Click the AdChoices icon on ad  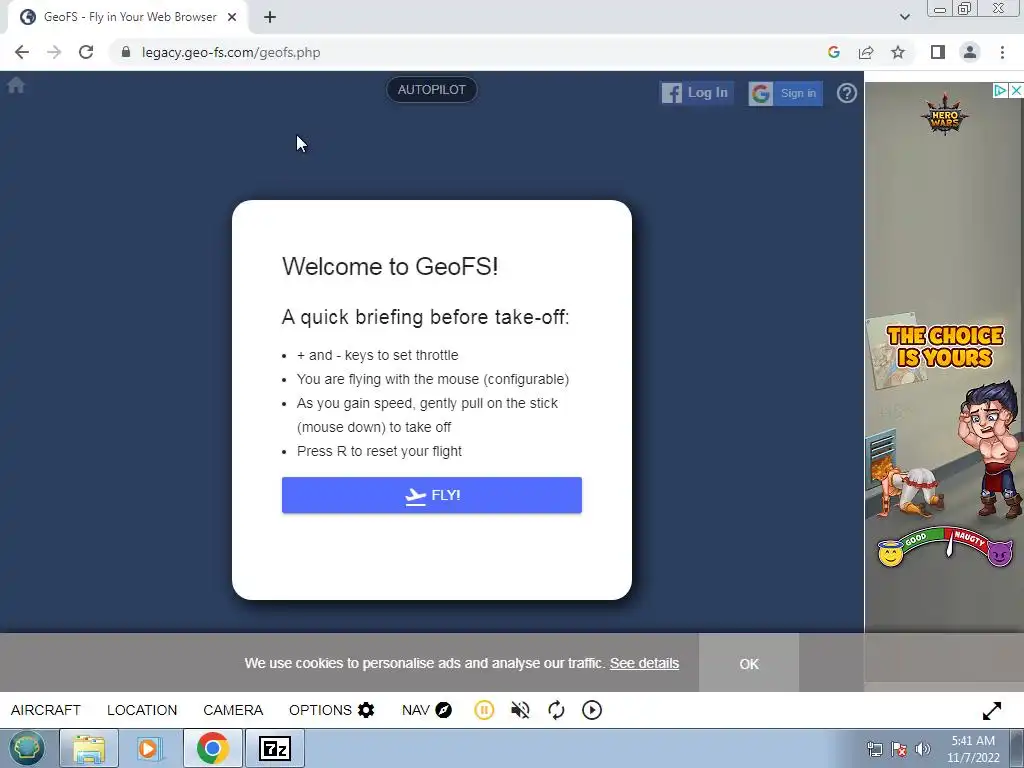[x=1000, y=91]
